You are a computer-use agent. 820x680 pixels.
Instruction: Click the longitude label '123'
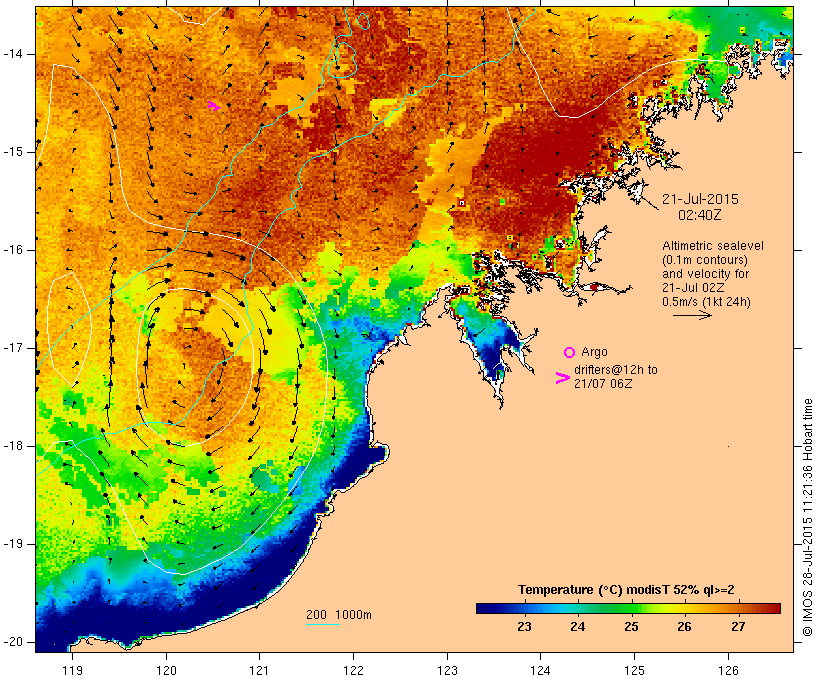(447, 670)
